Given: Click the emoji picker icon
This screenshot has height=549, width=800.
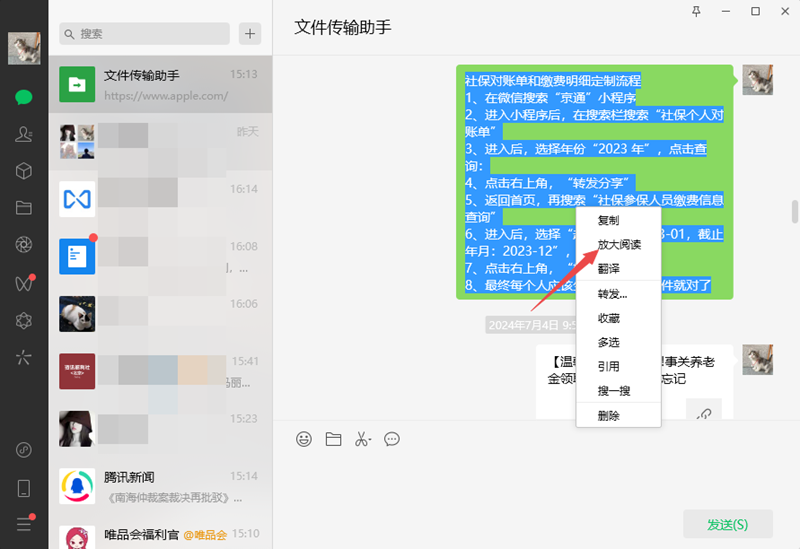Looking at the screenshot, I should pos(304,439).
